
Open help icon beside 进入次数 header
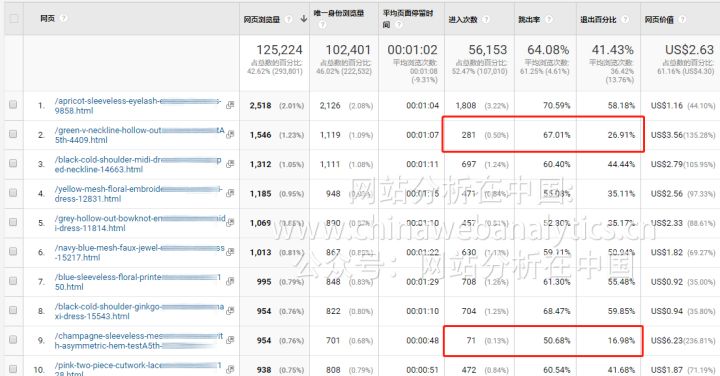(x=486, y=19)
